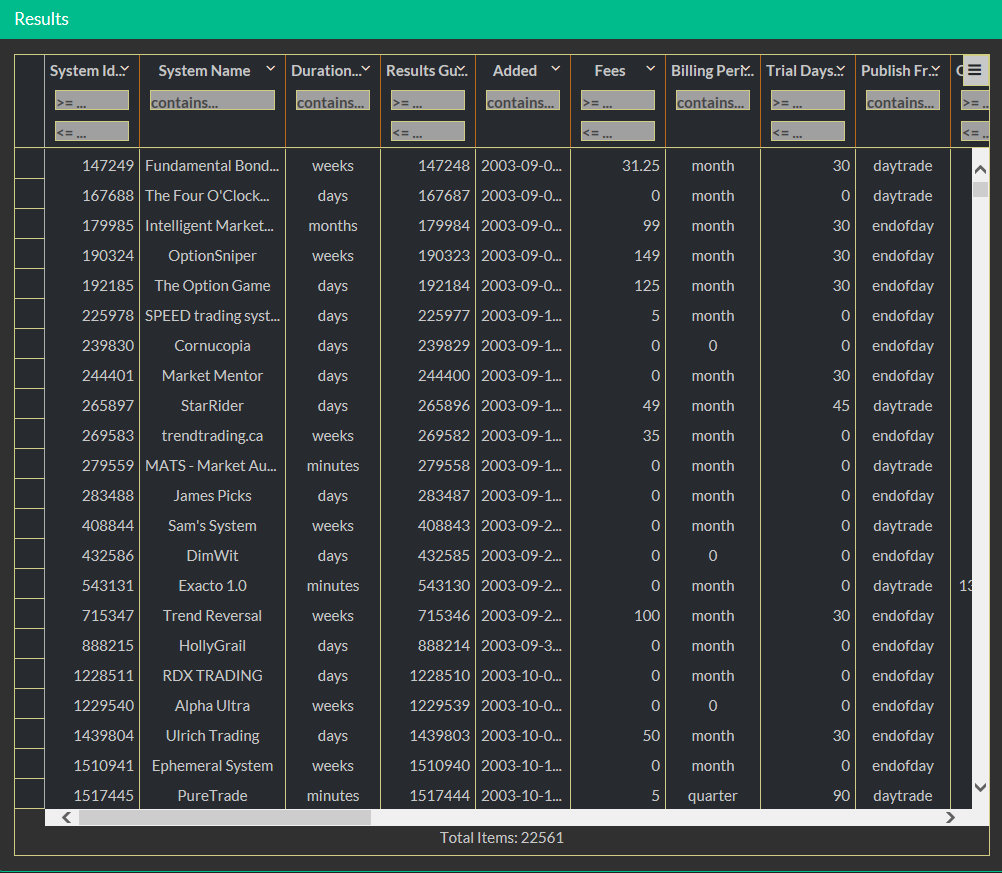Focus Results Guid maximum filter field

coord(428,132)
